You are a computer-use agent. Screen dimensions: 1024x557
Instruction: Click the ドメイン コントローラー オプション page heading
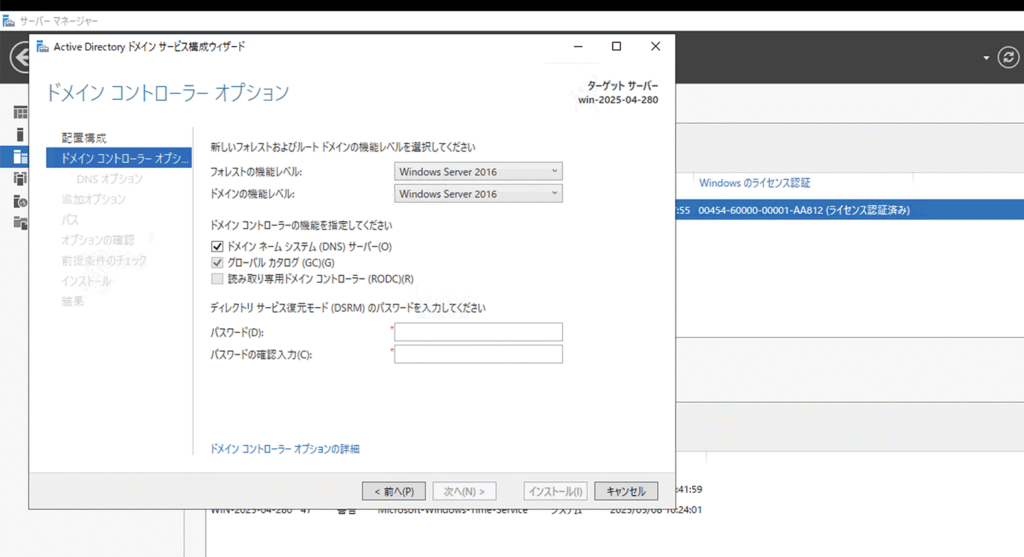coord(167,93)
